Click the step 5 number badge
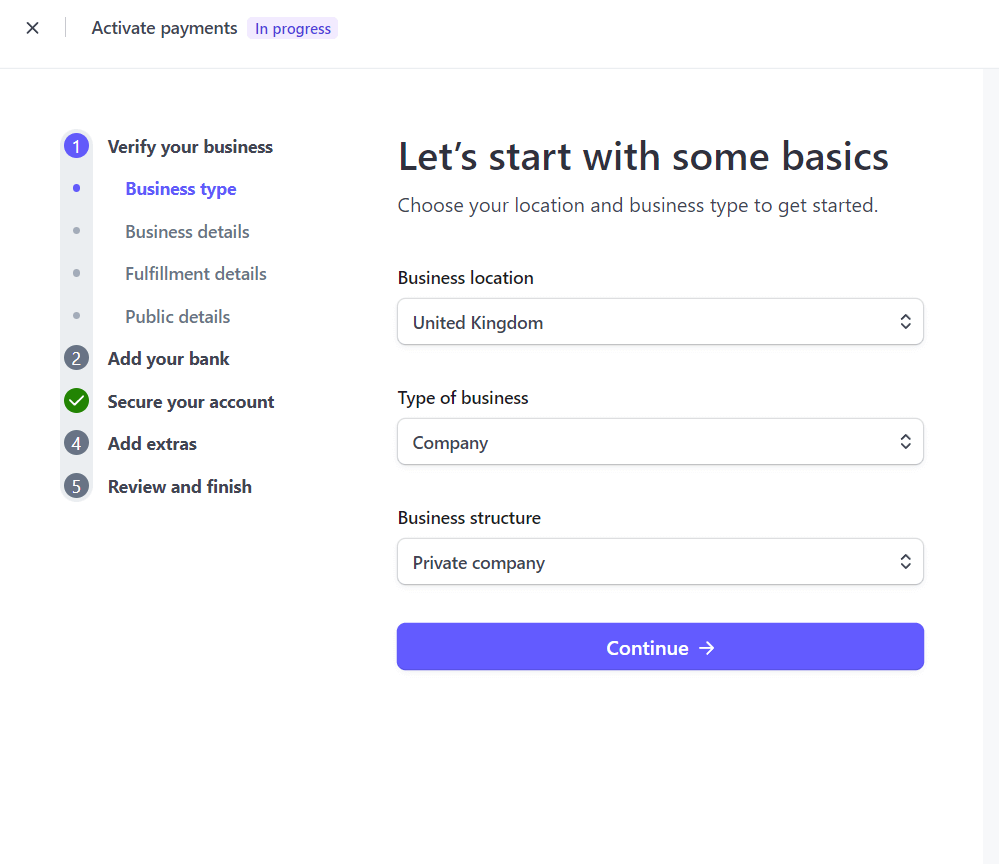999x864 pixels. click(76, 486)
